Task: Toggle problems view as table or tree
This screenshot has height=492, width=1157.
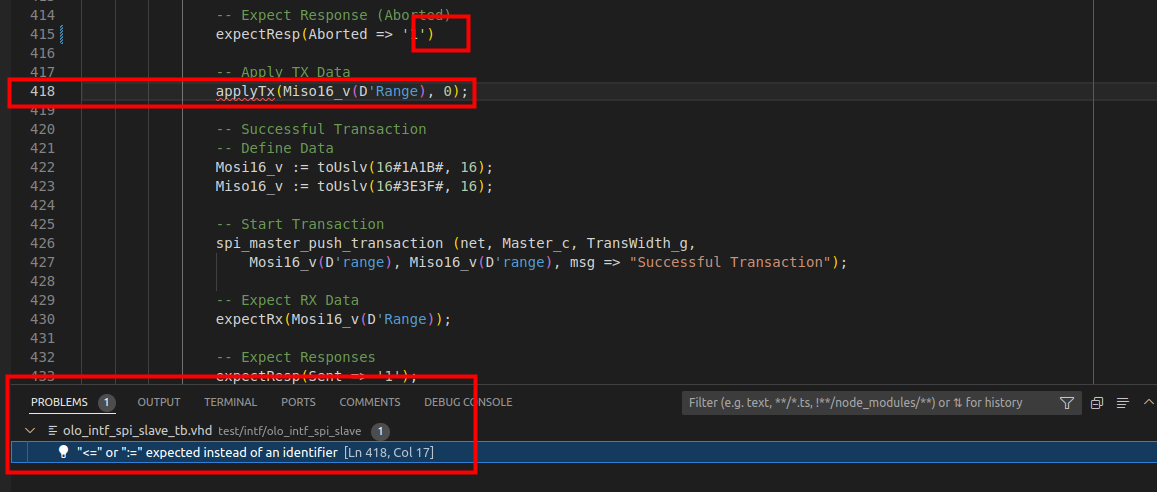Action: [x=1122, y=403]
